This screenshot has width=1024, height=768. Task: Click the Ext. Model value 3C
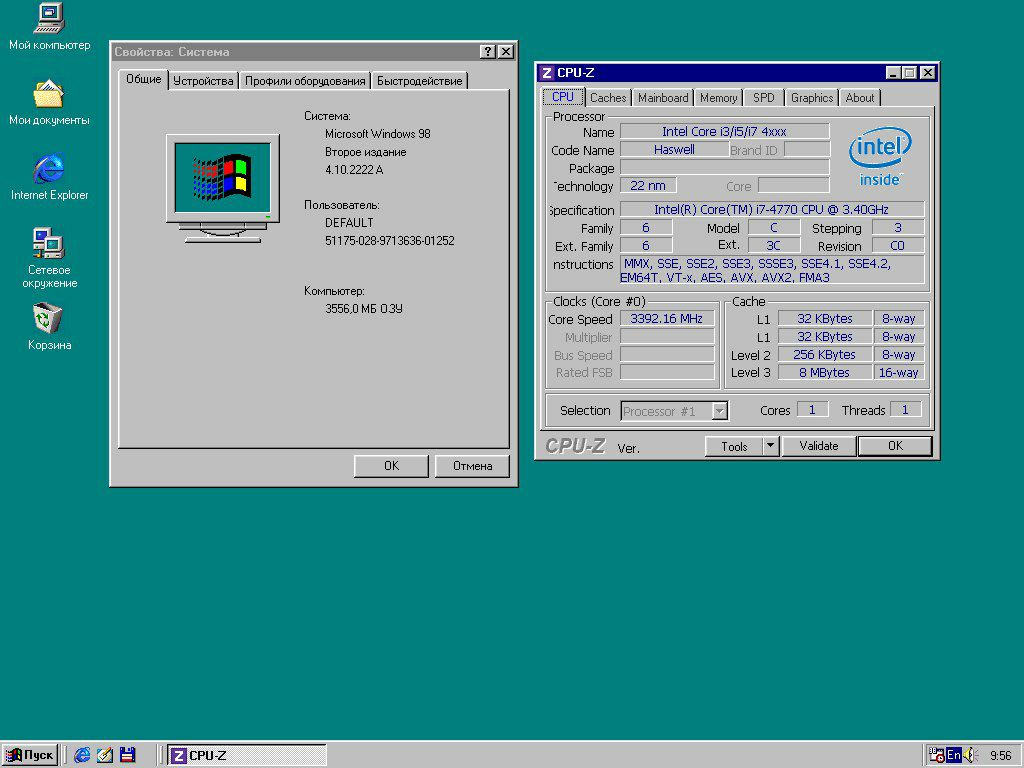point(774,246)
